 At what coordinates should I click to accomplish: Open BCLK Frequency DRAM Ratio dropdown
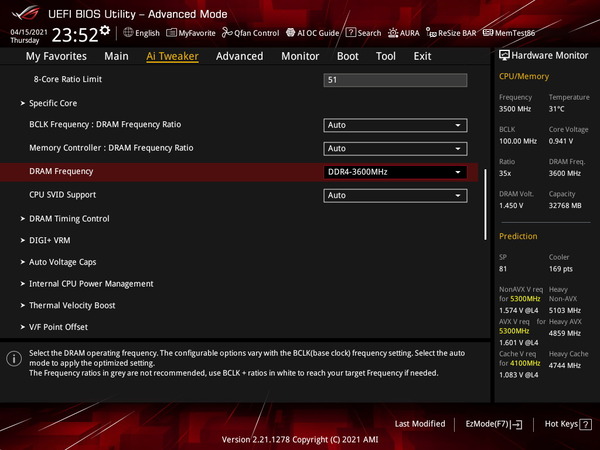click(x=395, y=125)
